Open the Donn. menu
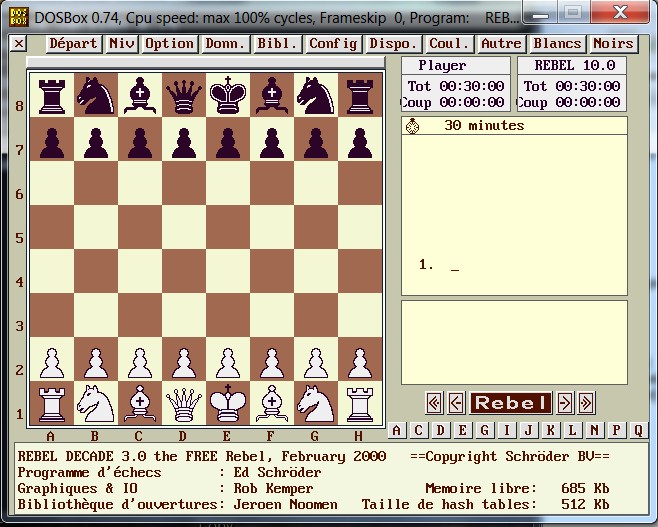The image size is (658, 527). 225,44
